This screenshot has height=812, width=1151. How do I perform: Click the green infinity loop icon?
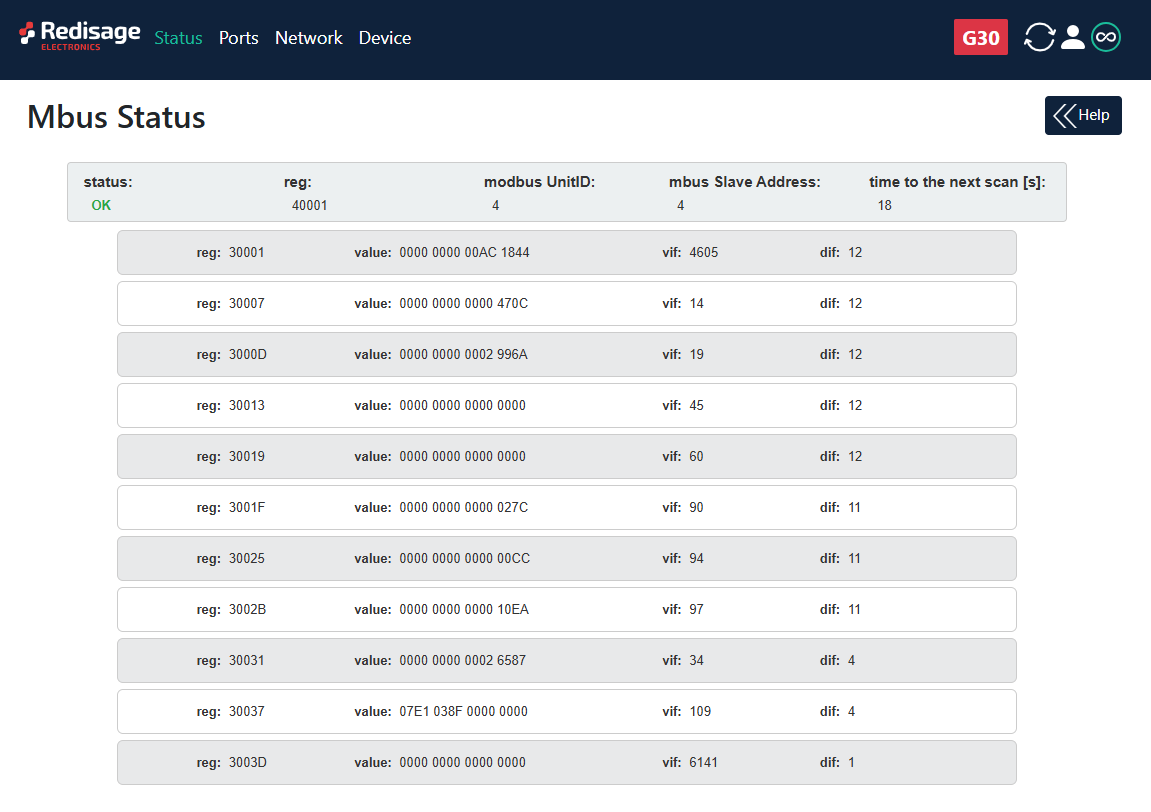(x=1105, y=38)
